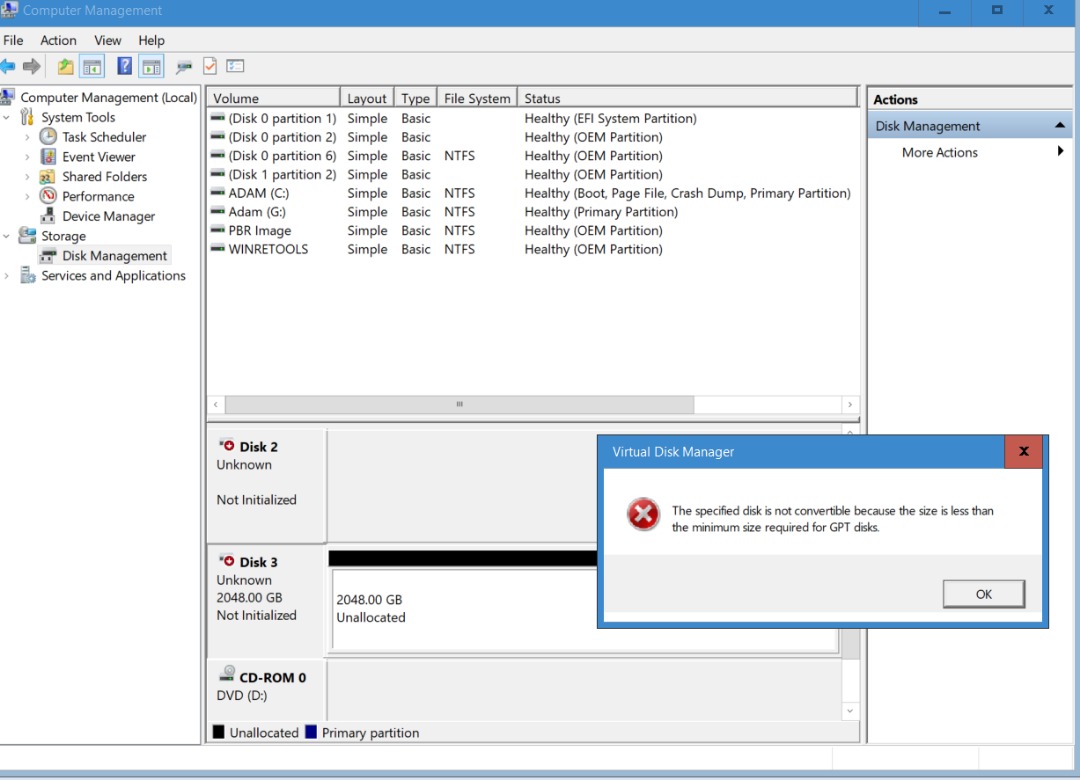Viewport: 1080px width, 780px height.
Task: Sort by the Volume column header
Action: (273, 98)
